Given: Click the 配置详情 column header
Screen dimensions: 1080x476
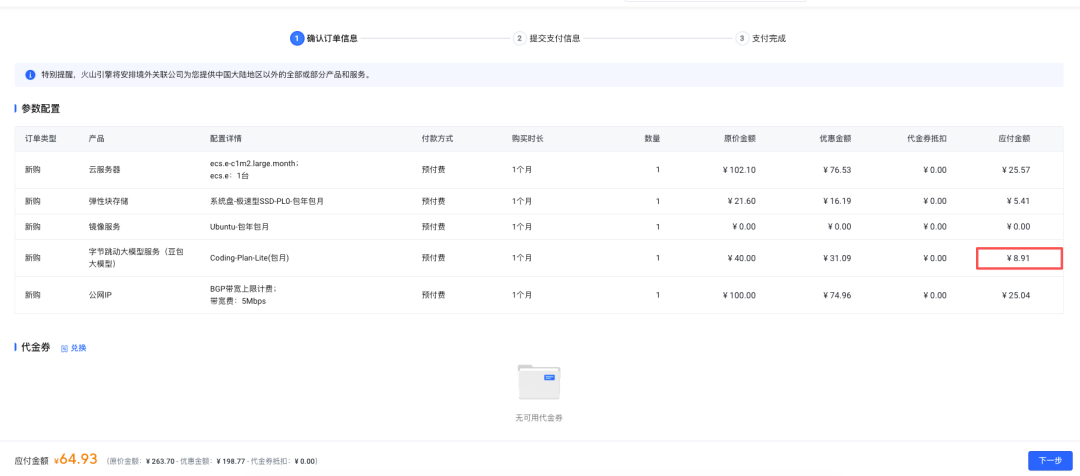Looking at the screenshot, I should tap(225, 138).
